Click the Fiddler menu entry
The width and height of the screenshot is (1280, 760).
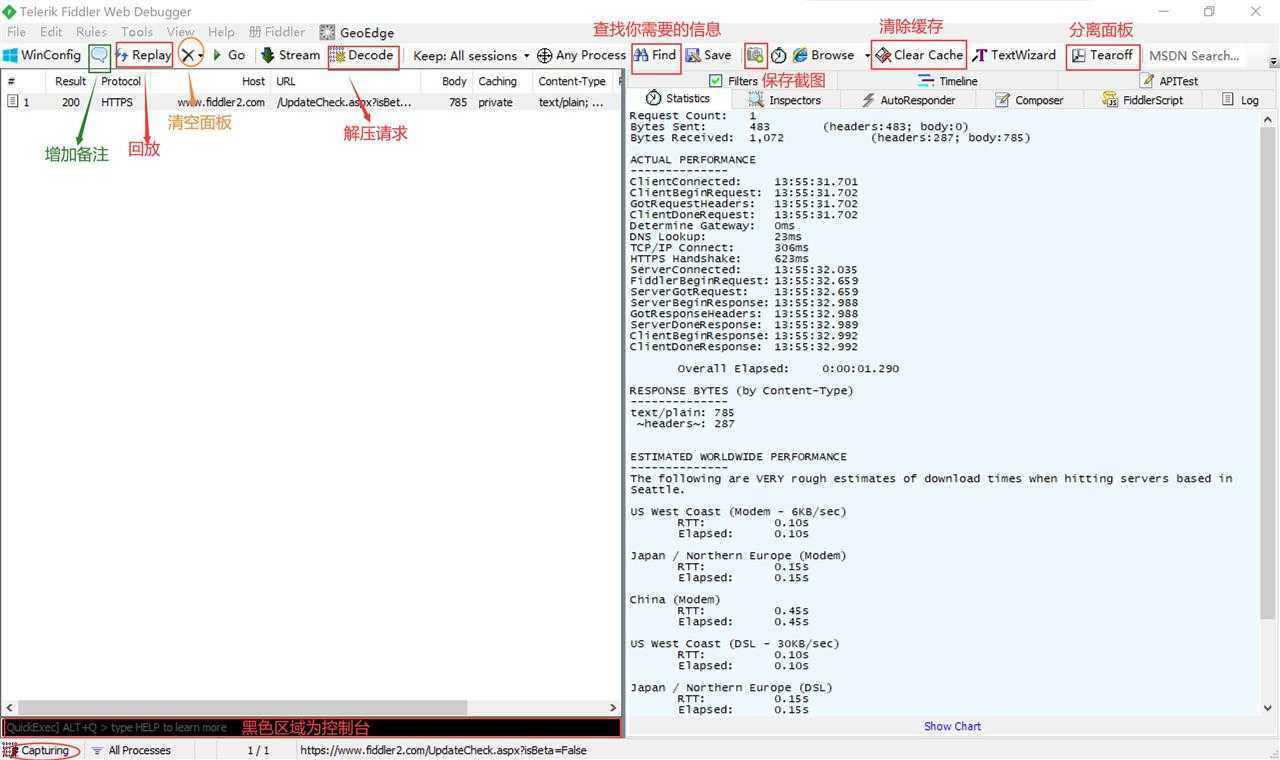[277, 32]
